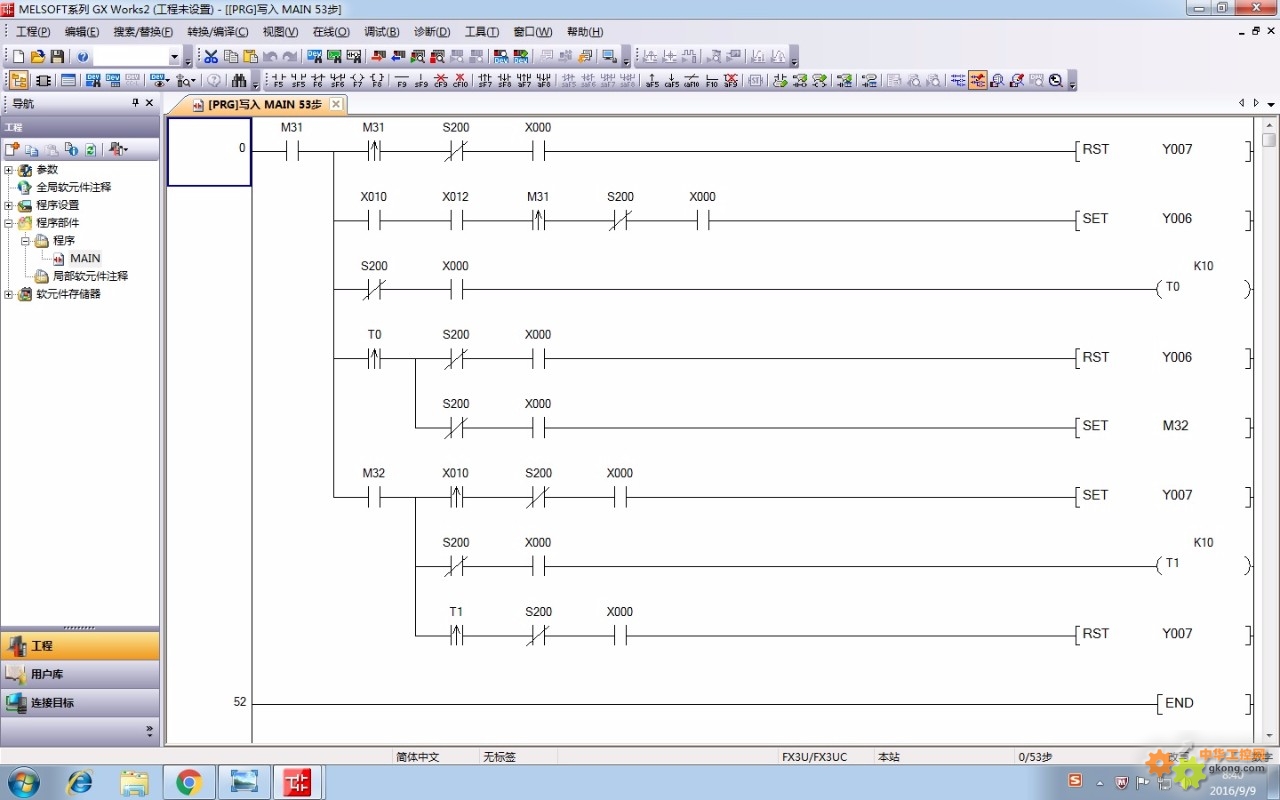Image resolution: width=1280 pixels, height=800 pixels.
Task: Open the 在线(O) menu
Action: (331, 32)
